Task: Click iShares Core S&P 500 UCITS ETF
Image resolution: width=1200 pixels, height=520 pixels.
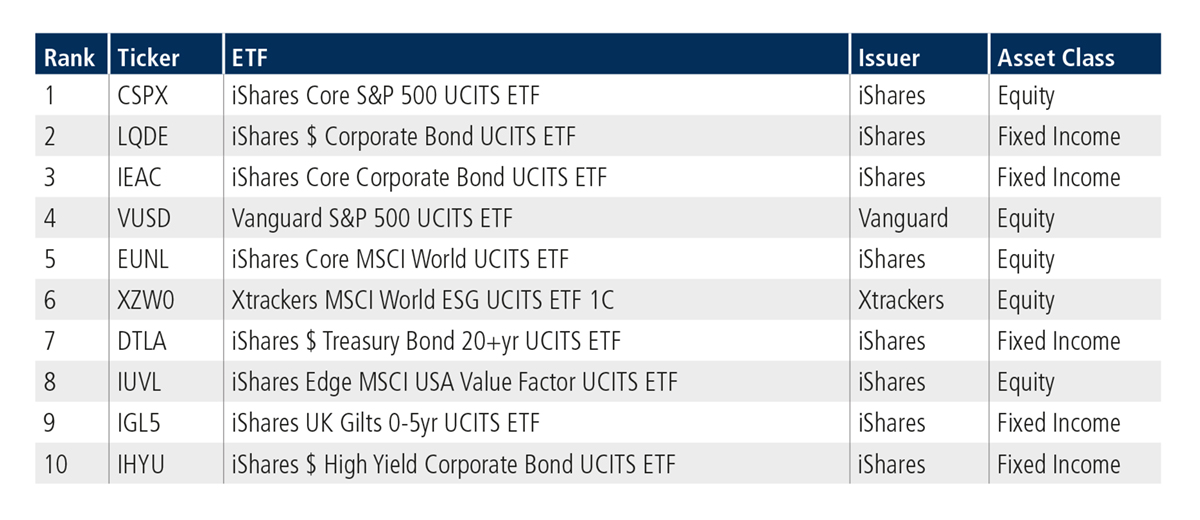Action: click(x=391, y=96)
